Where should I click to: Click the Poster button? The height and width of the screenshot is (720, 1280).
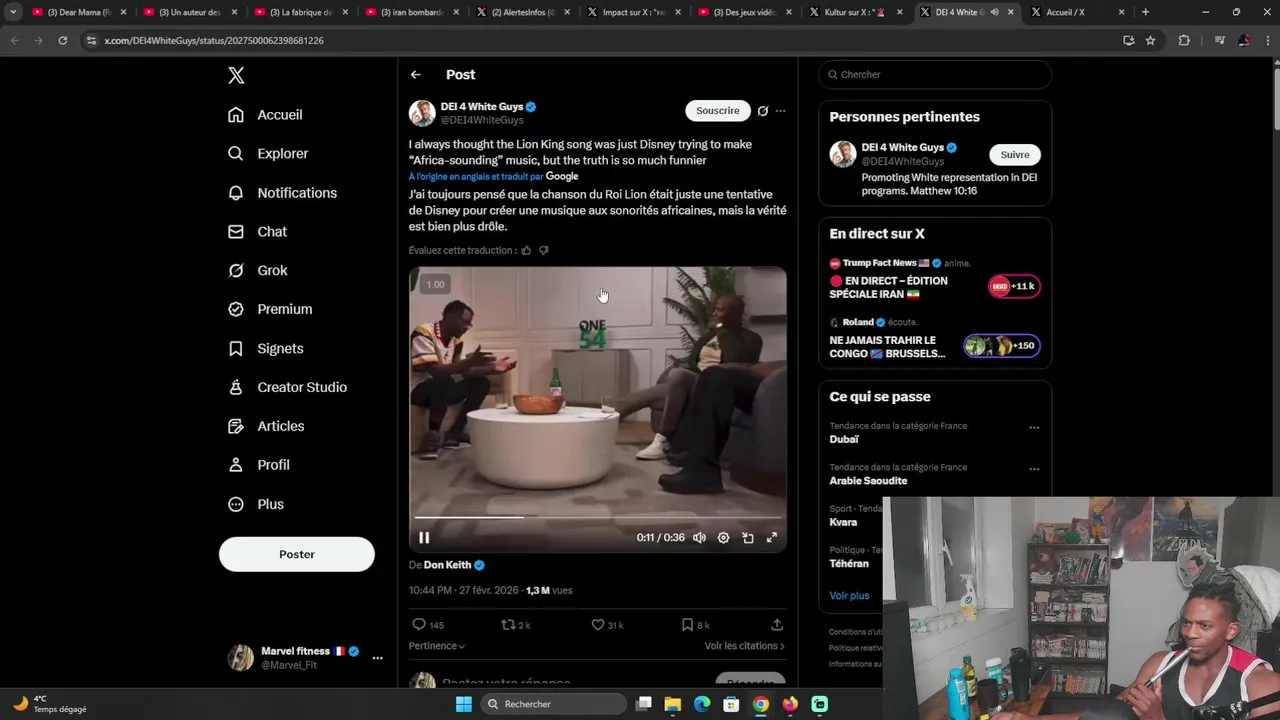(x=297, y=554)
